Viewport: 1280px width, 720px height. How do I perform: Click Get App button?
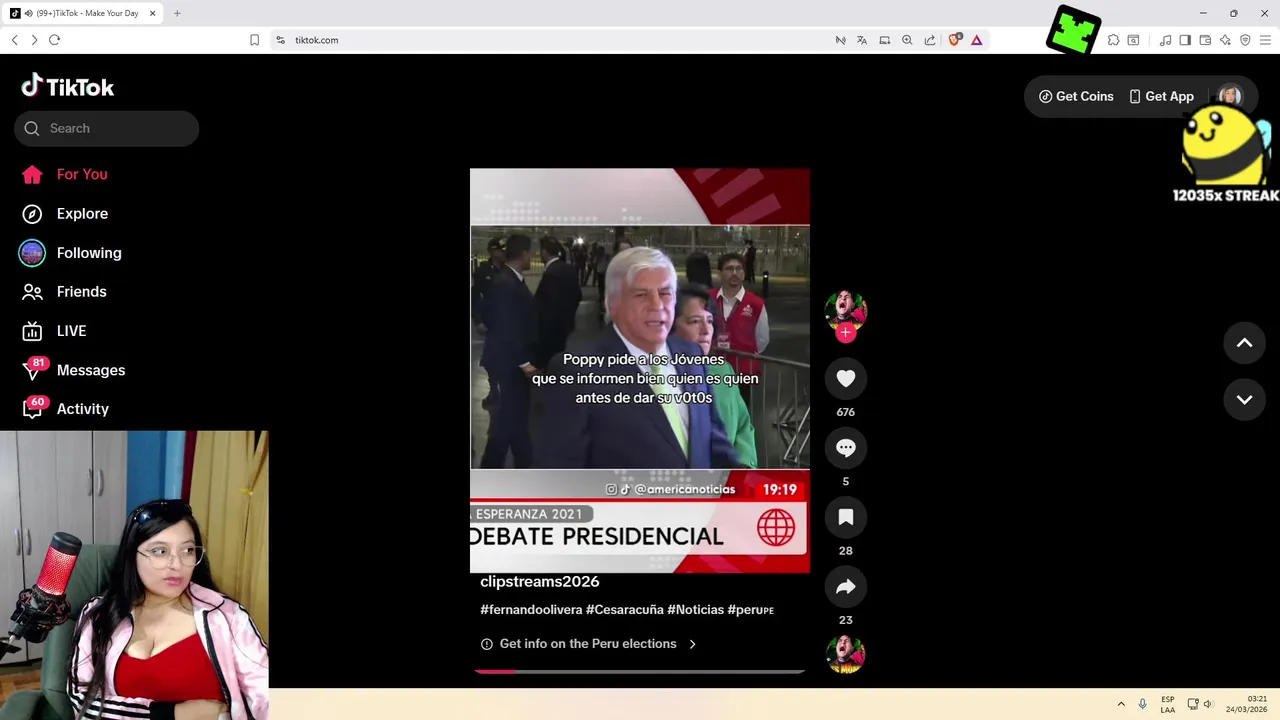click(1161, 97)
